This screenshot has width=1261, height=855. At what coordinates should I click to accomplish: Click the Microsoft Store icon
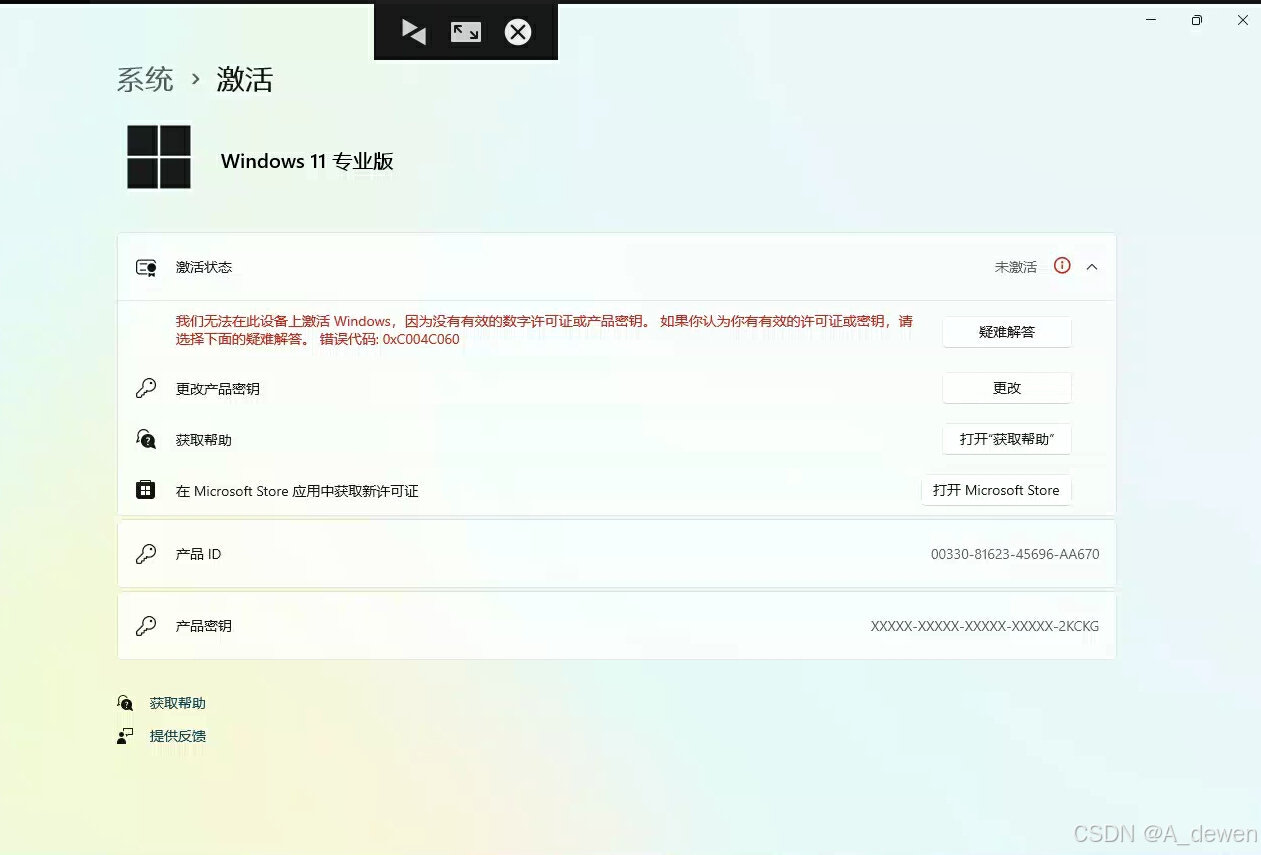[x=146, y=490]
